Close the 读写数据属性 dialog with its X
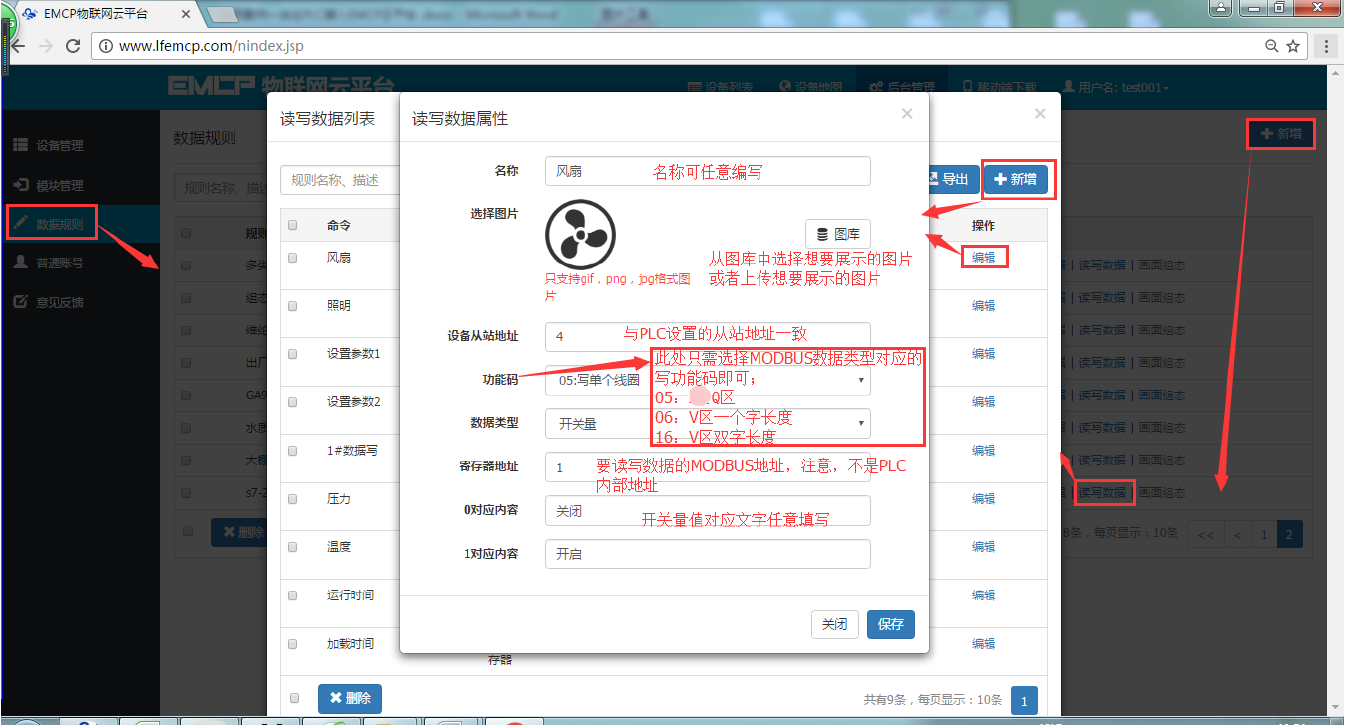Screen dimensions: 1347x726 [x=907, y=114]
